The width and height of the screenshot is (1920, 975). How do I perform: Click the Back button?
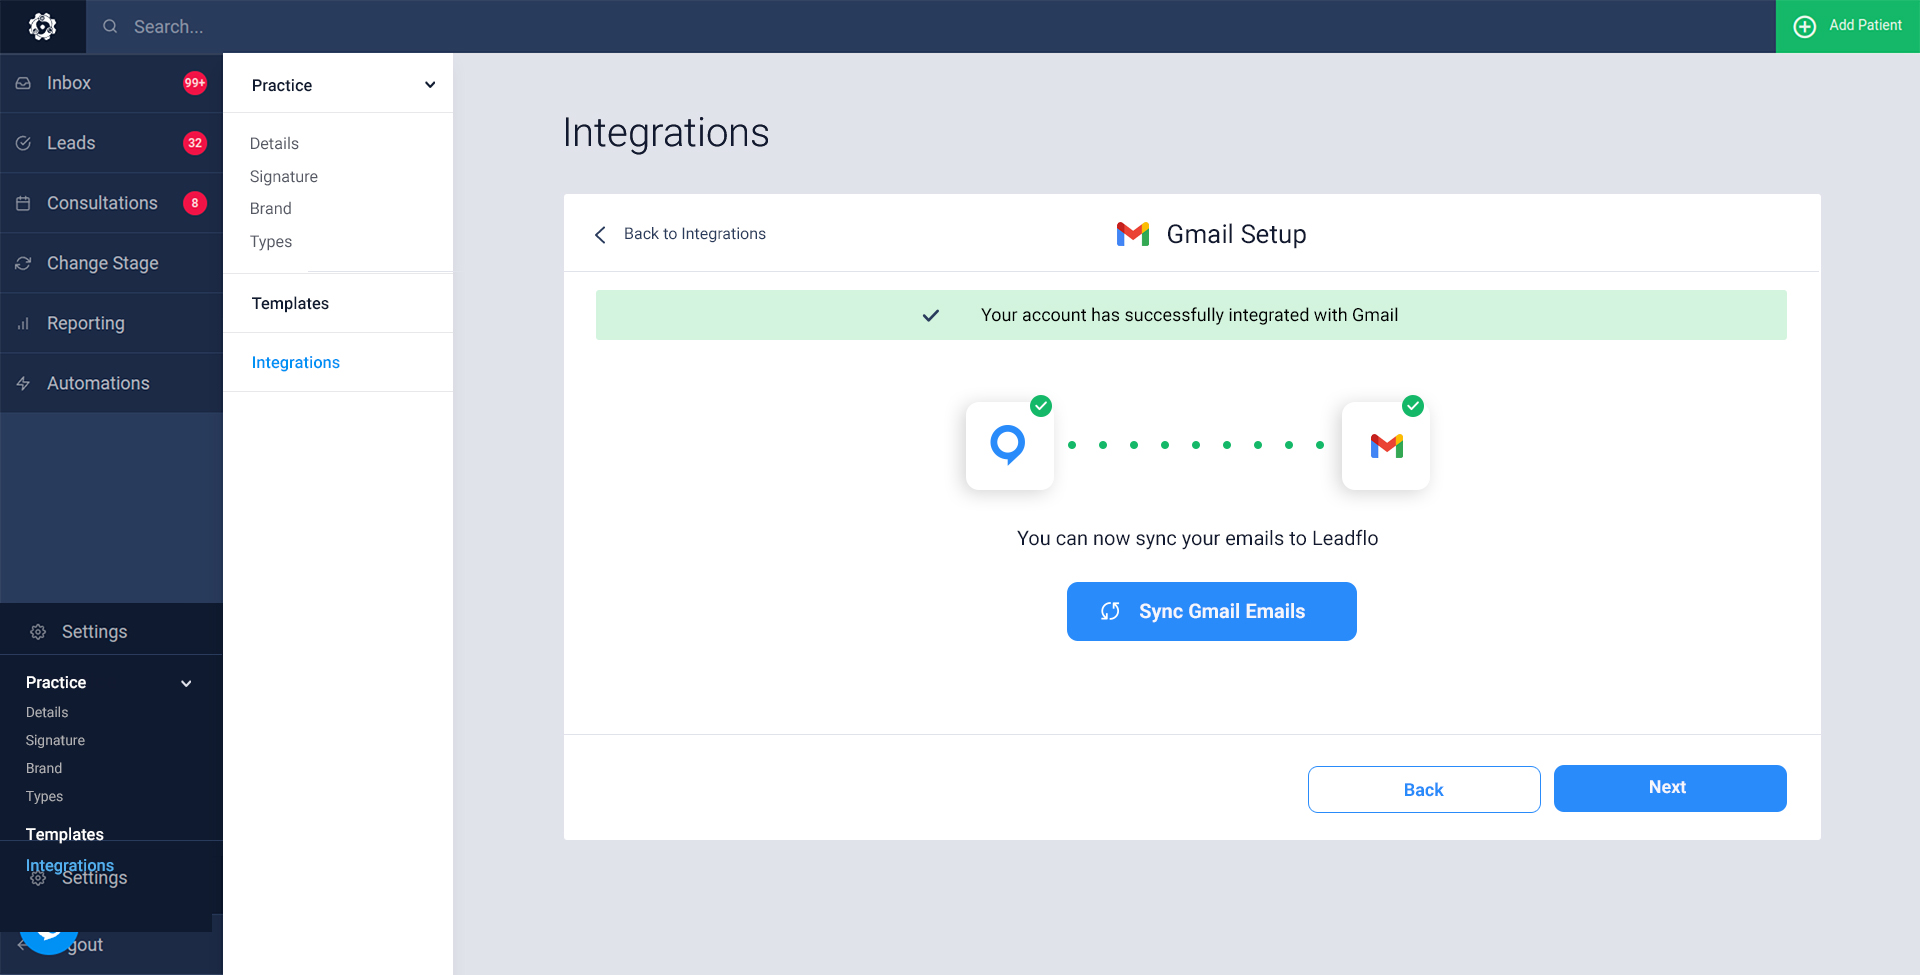coord(1424,789)
